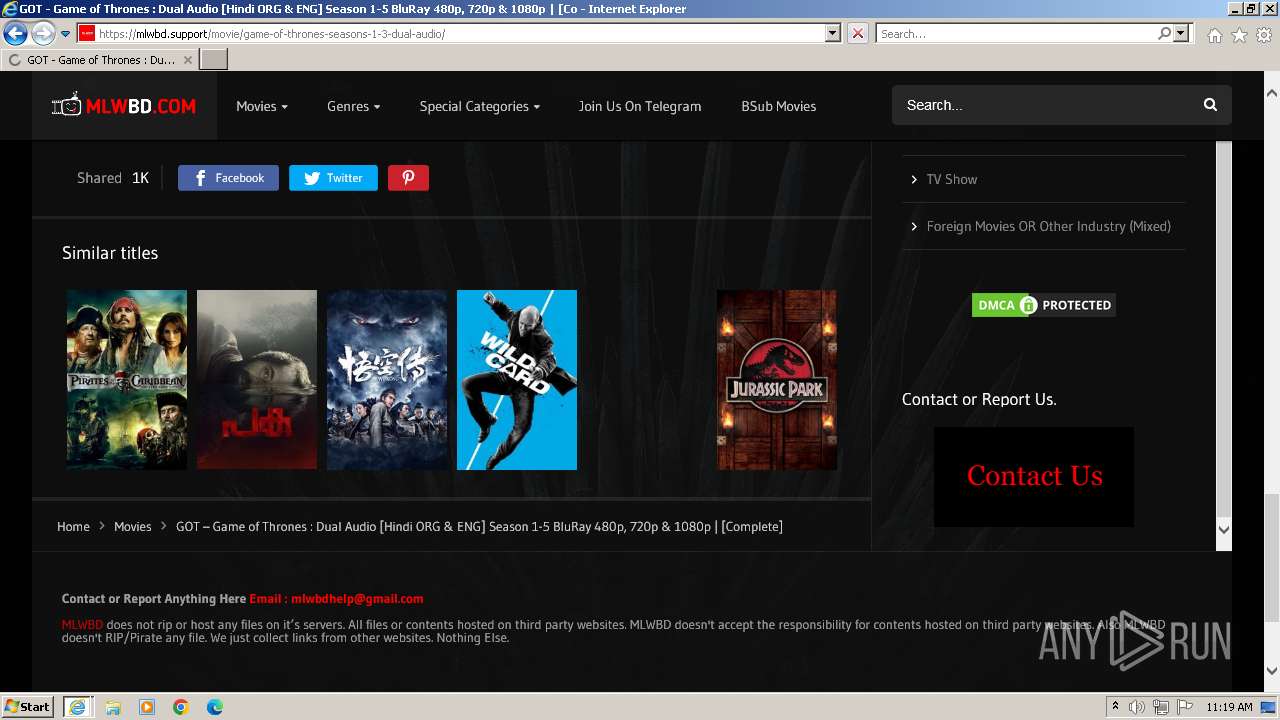Open Internet Explorer taskbar icon
The image size is (1280, 720).
(78, 706)
